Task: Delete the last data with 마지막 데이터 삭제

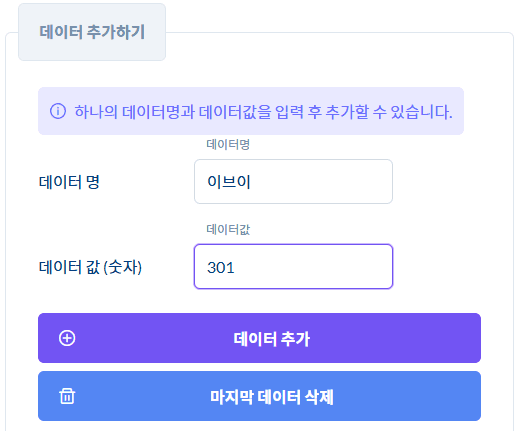Action: (x=259, y=396)
